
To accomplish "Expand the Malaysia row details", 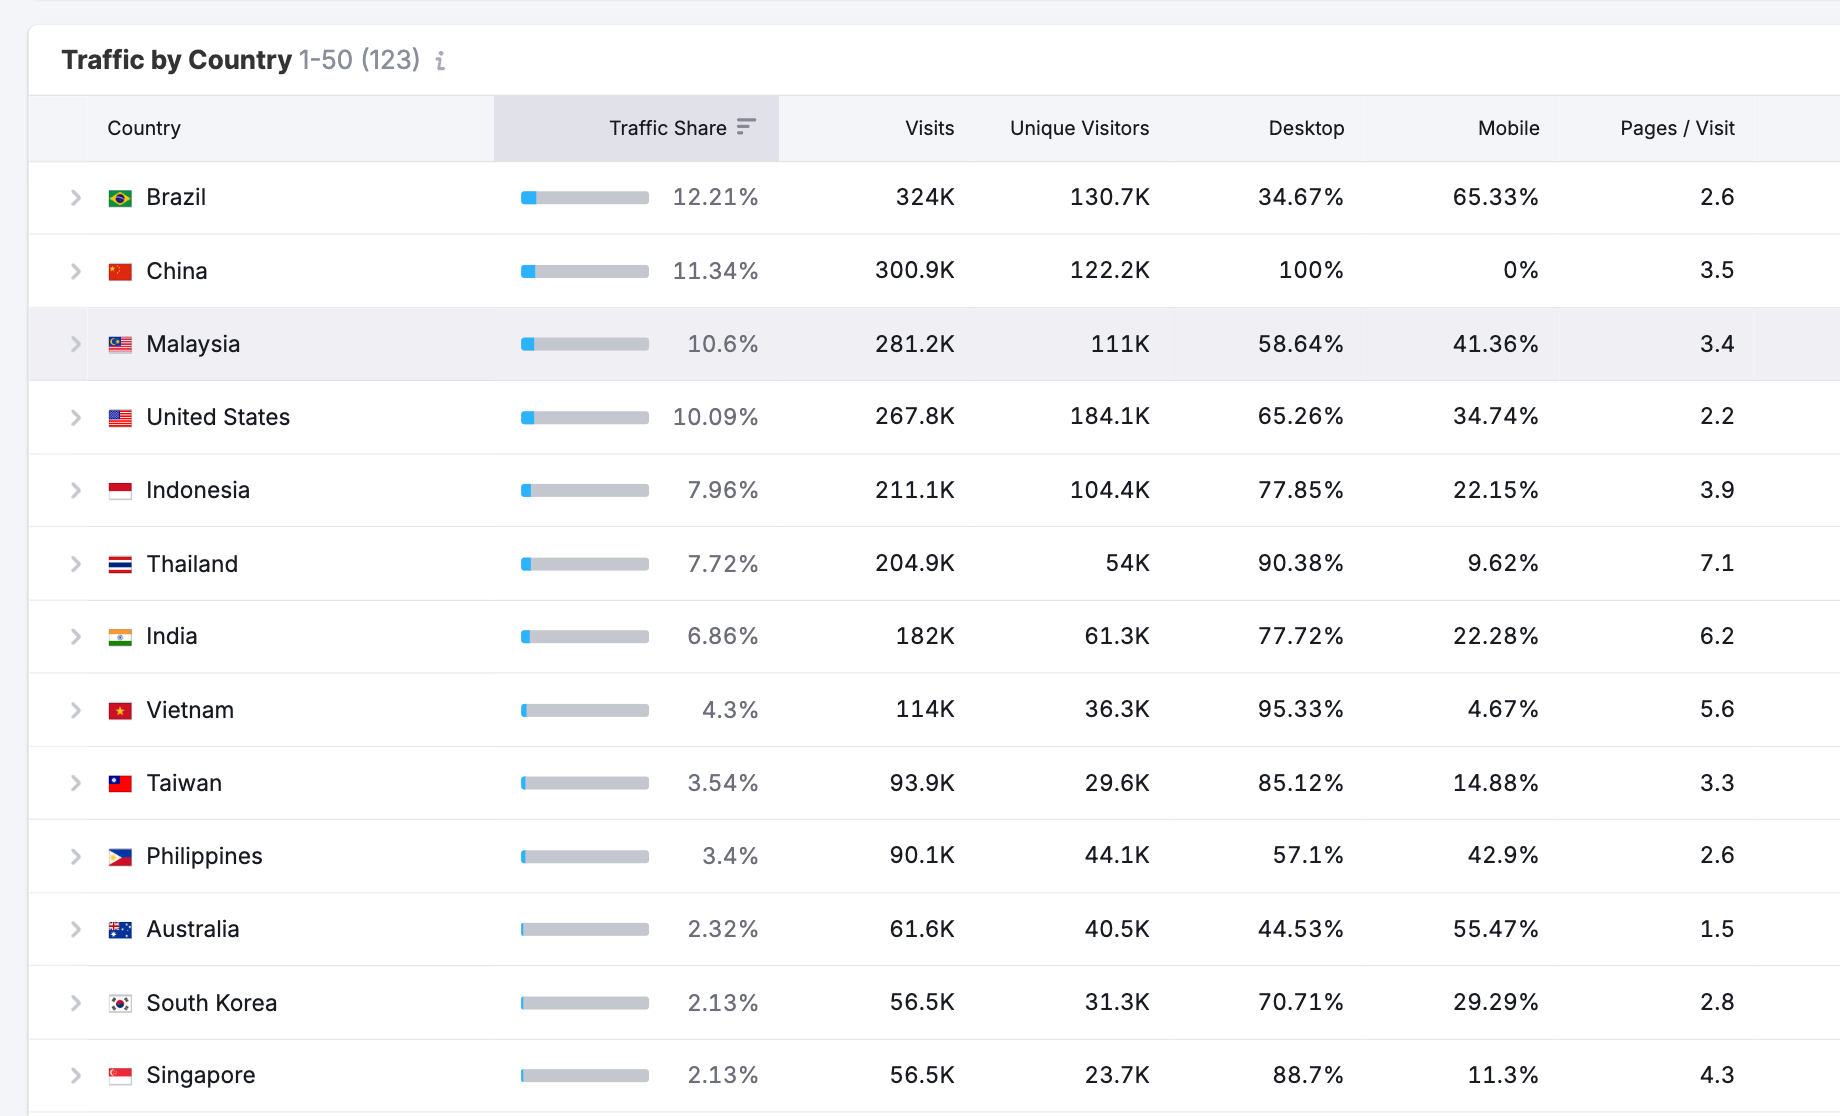I will [x=75, y=343].
